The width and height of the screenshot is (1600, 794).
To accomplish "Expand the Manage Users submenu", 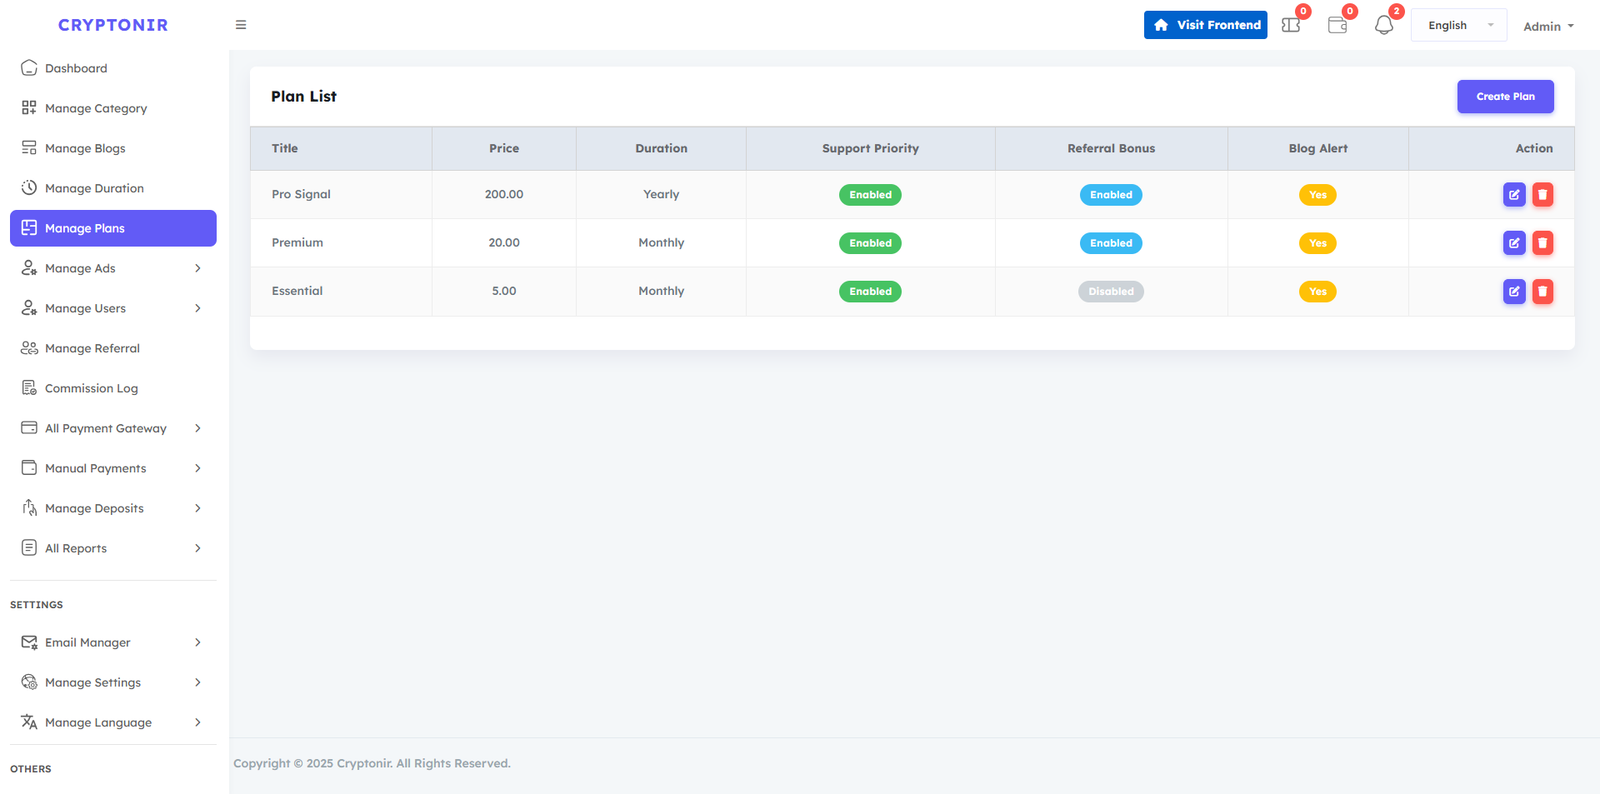I will pyautogui.click(x=112, y=308).
